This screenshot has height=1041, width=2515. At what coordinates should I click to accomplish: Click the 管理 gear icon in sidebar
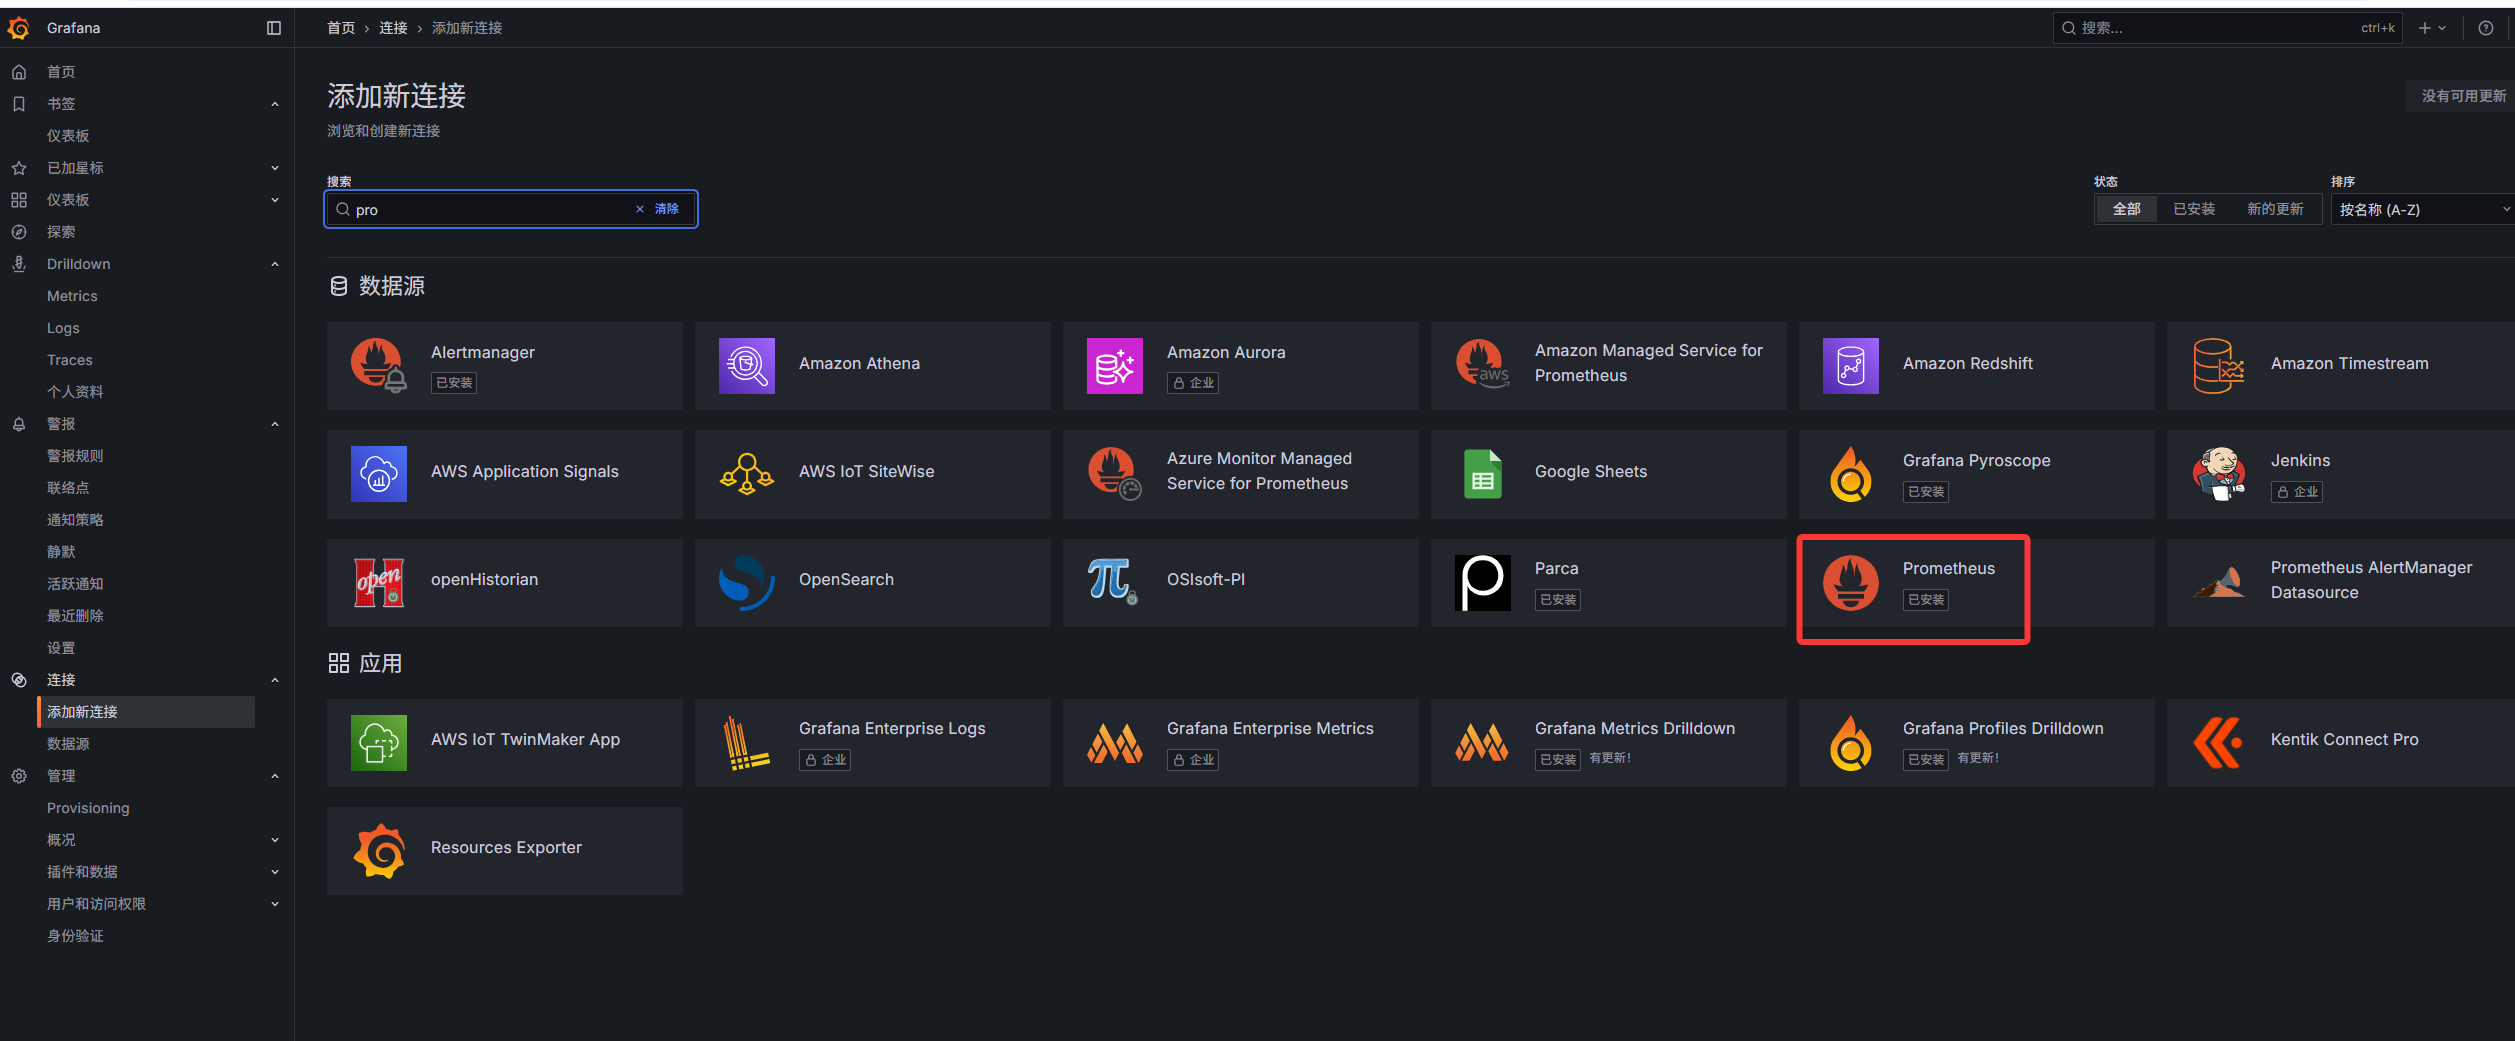tap(19, 776)
